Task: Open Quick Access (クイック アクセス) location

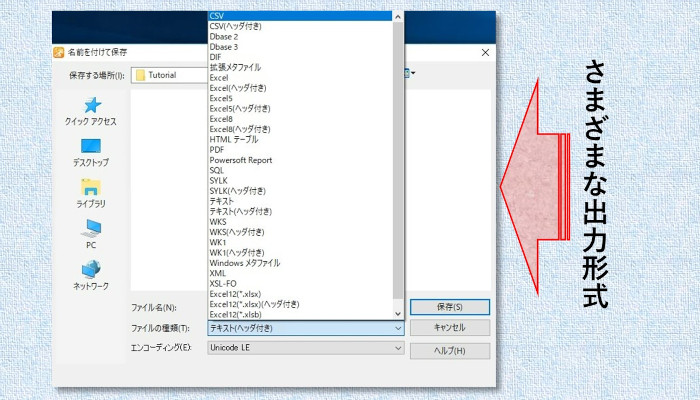Action: (x=91, y=110)
